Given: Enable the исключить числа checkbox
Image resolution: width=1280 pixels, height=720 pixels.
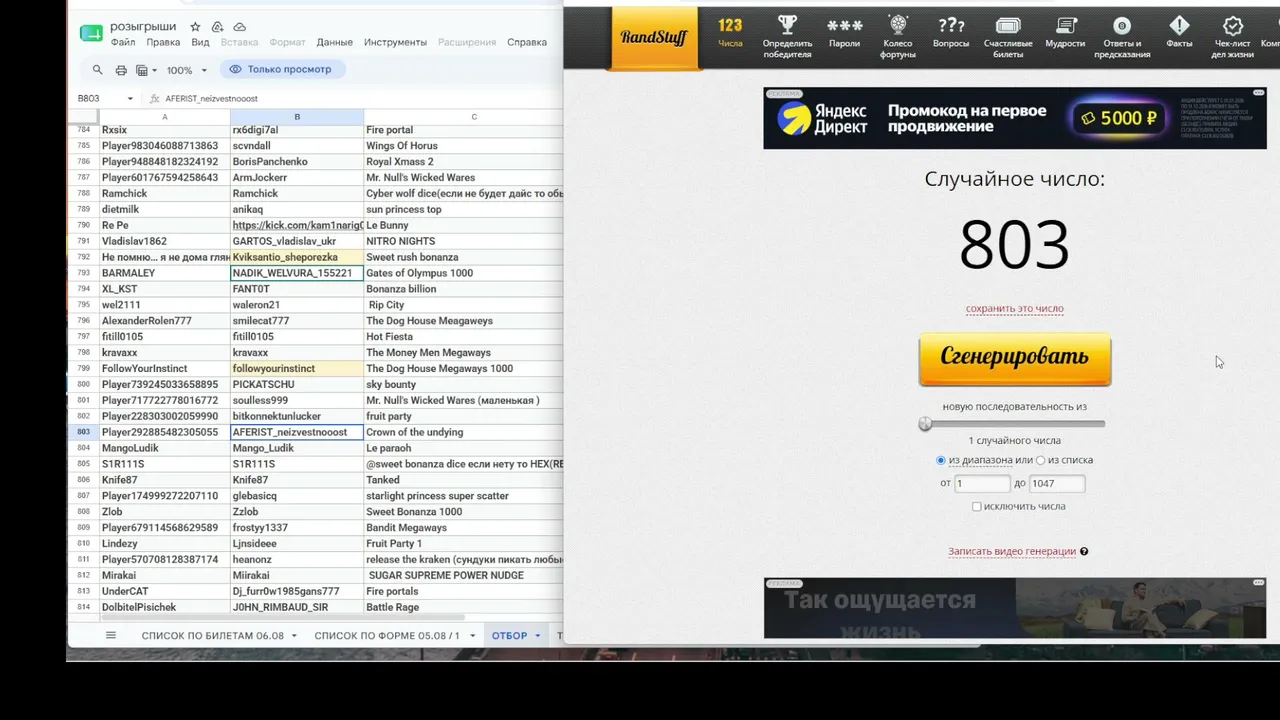Looking at the screenshot, I should coord(976,507).
